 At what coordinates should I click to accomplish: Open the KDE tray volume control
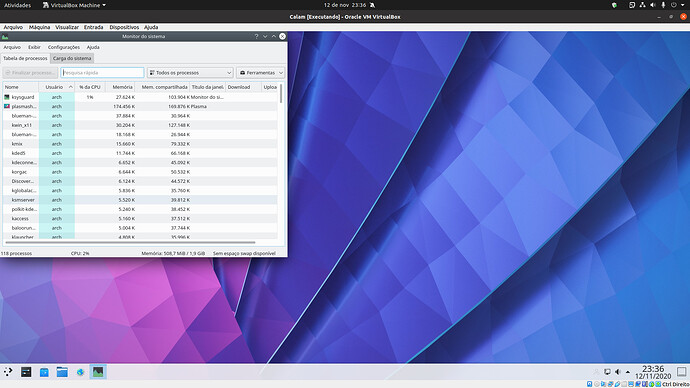tap(617, 372)
